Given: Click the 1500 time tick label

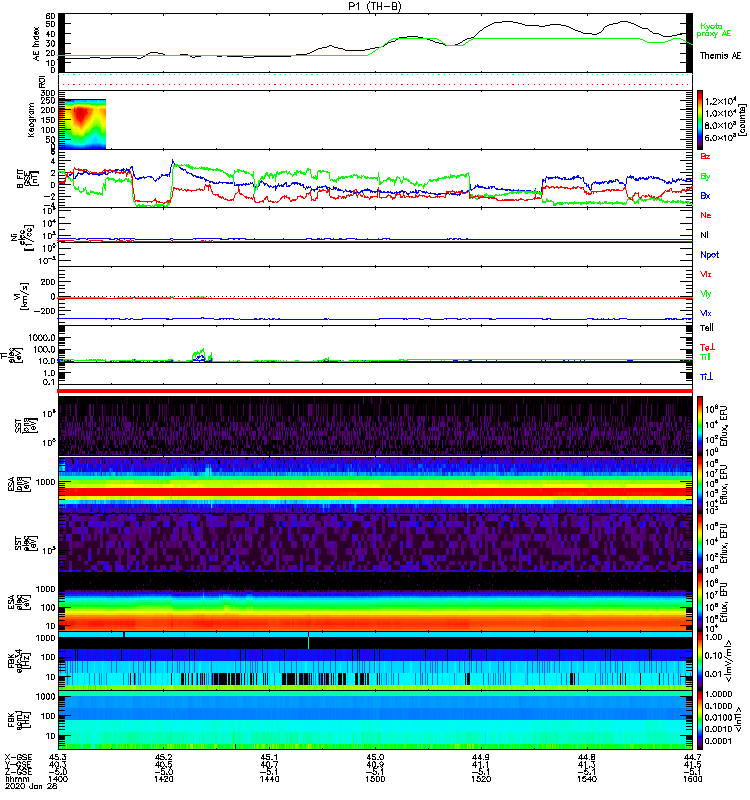Looking at the screenshot, I should click(x=375, y=778).
